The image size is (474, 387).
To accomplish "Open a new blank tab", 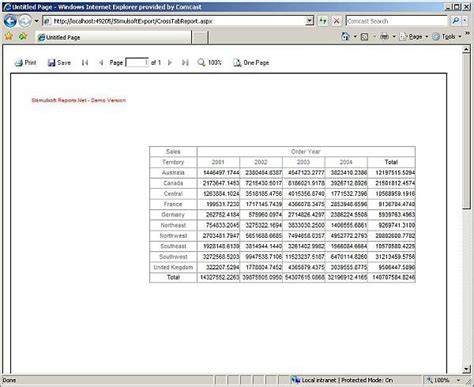I will point(200,37).
